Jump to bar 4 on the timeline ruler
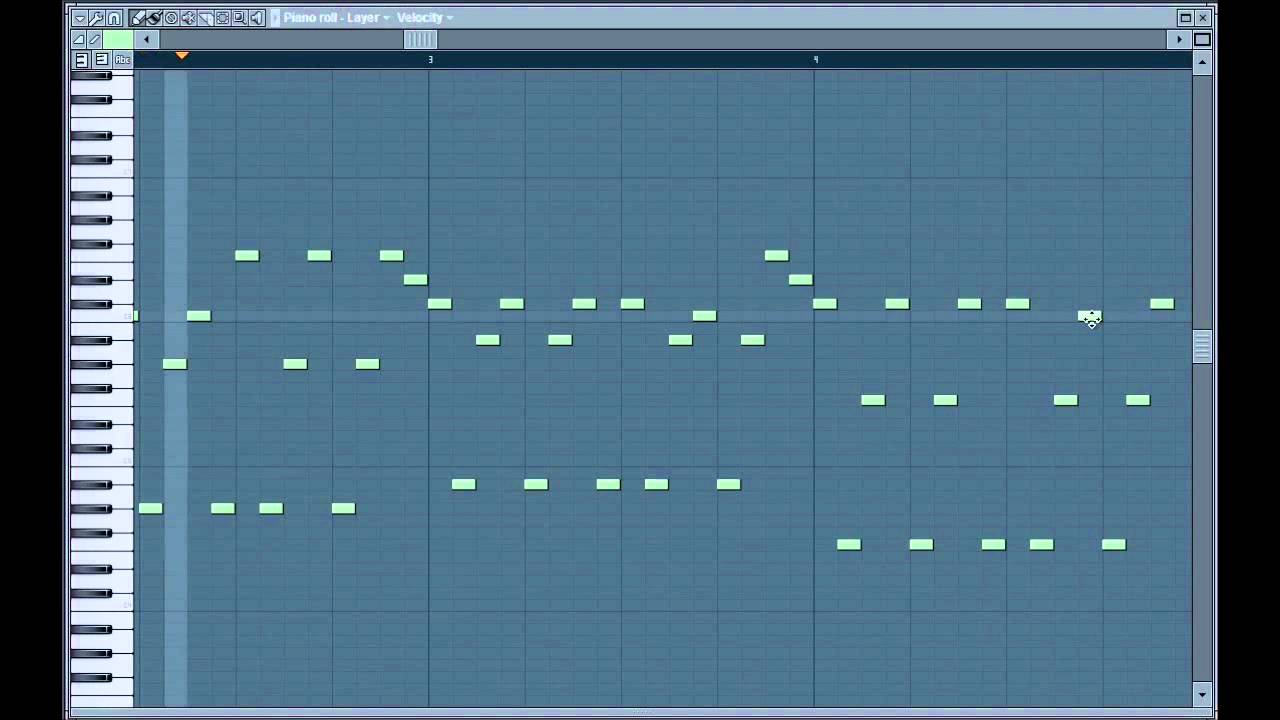 (816, 60)
